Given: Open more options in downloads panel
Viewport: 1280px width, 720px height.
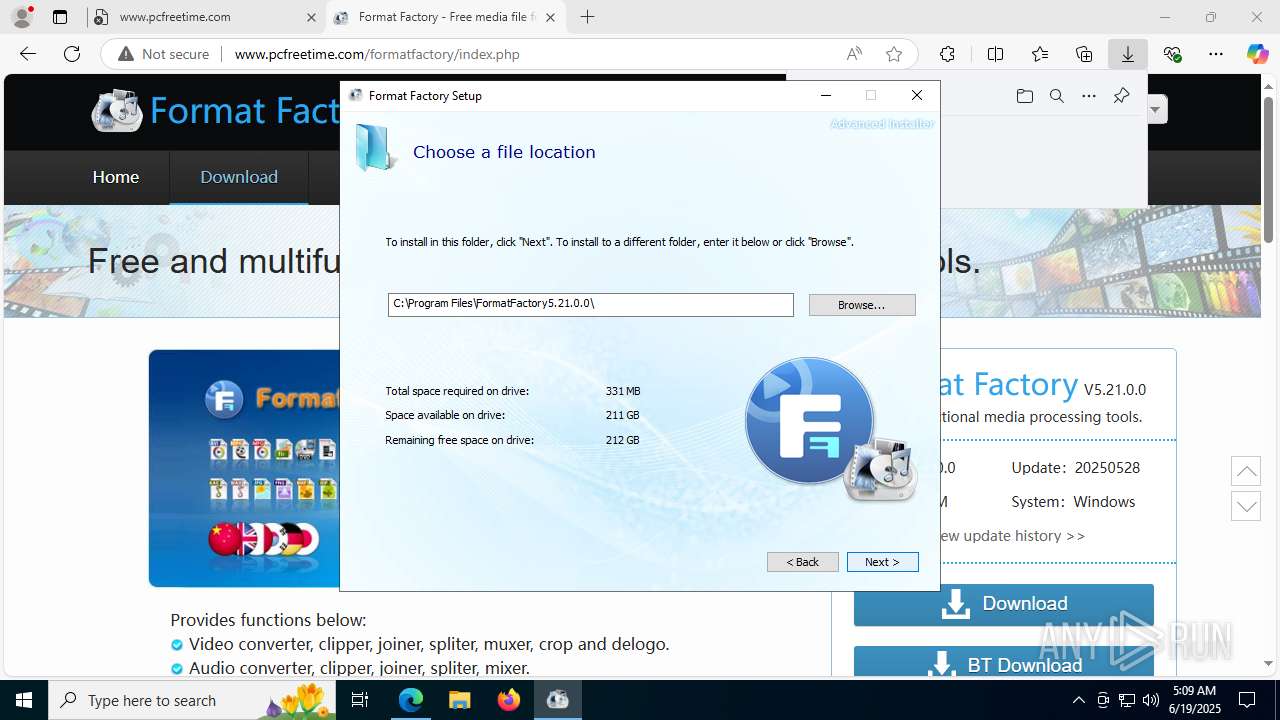Looking at the screenshot, I should pyautogui.click(x=1089, y=96).
